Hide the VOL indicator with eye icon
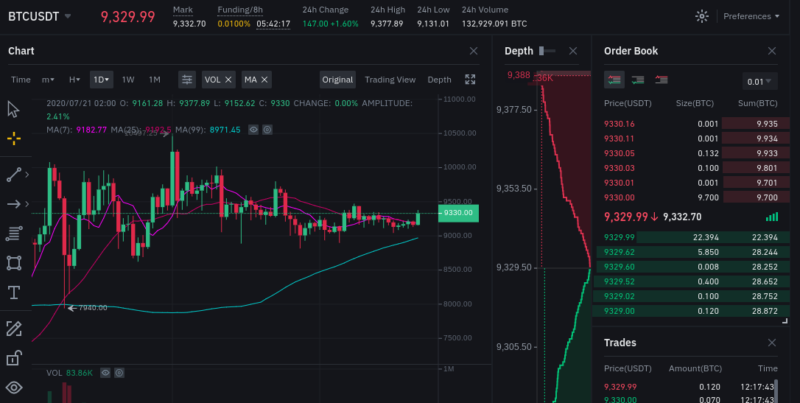 click(105, 373)
